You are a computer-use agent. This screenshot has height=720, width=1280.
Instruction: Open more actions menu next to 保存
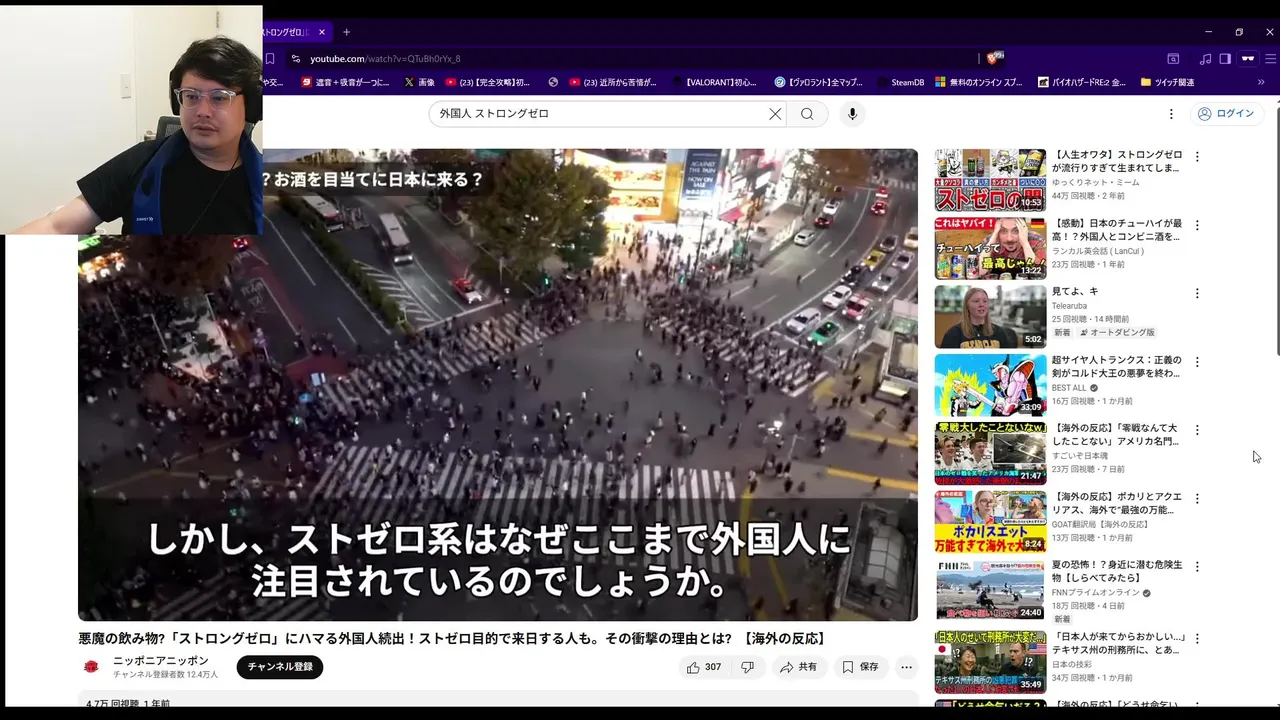[x=906, y=667]
